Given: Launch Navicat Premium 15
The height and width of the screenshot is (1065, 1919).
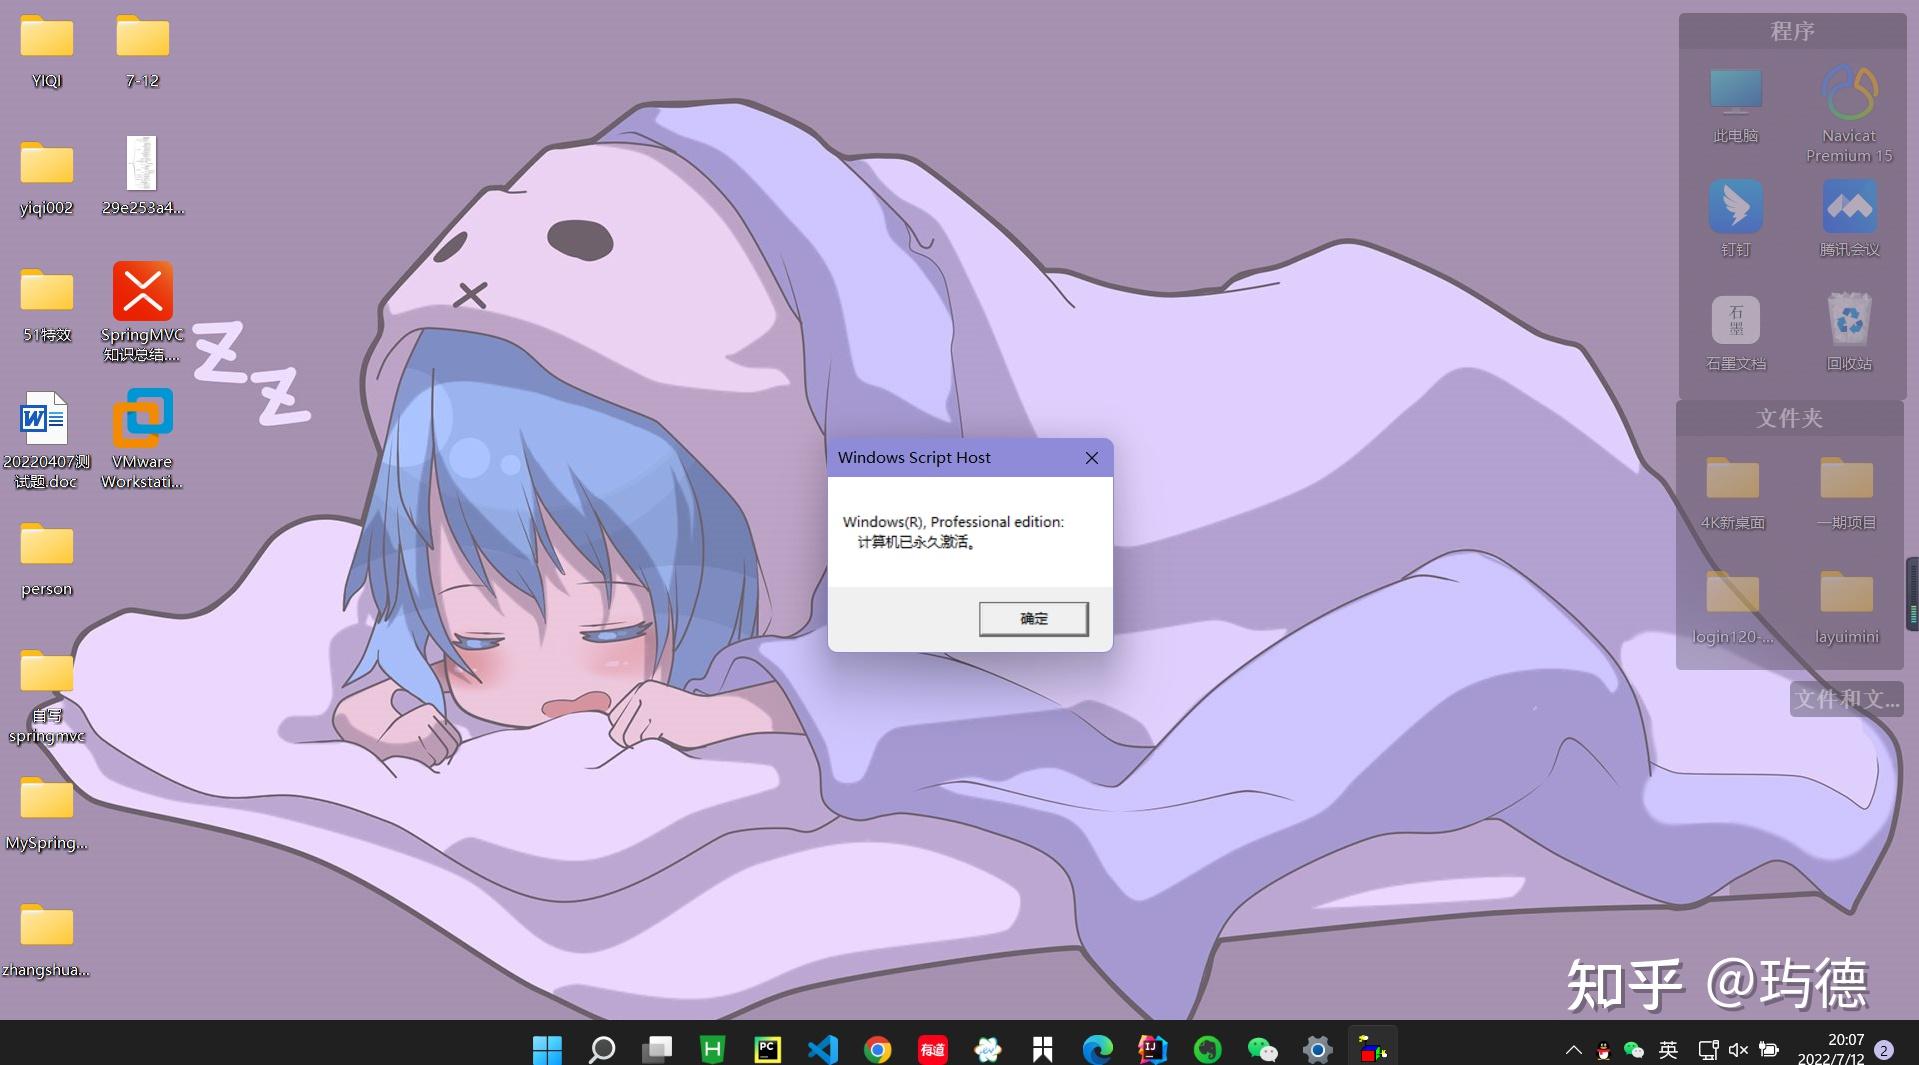Looking at the screenshot, I should point(1849,113).
